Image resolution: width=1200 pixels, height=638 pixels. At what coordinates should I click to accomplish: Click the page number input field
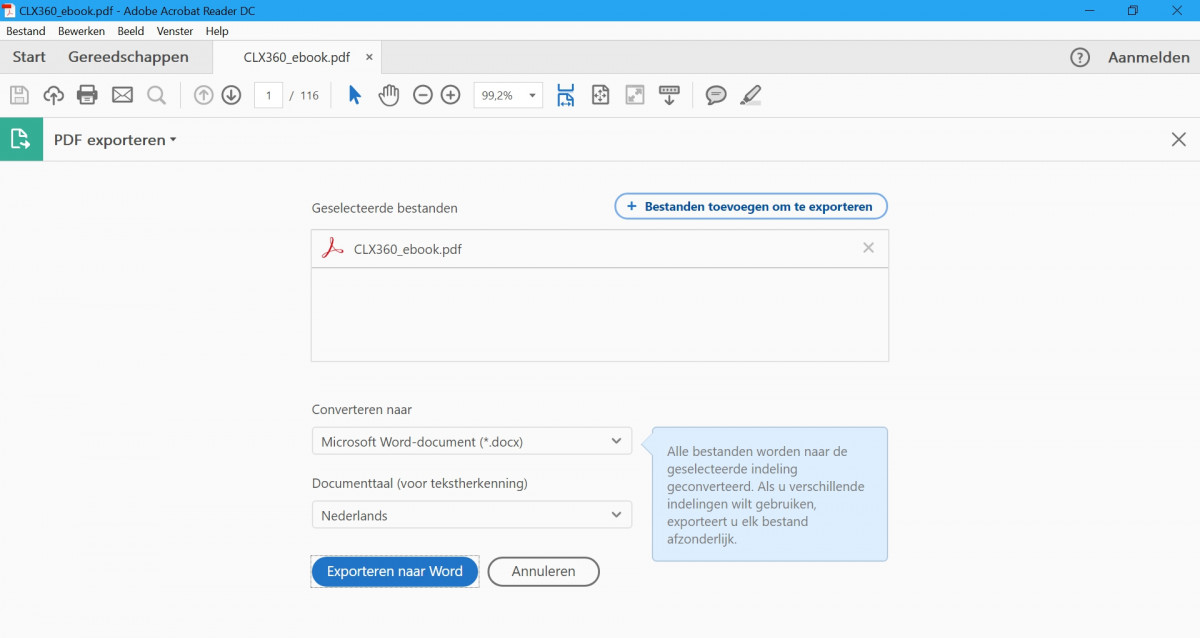click(x=268, y=95)
